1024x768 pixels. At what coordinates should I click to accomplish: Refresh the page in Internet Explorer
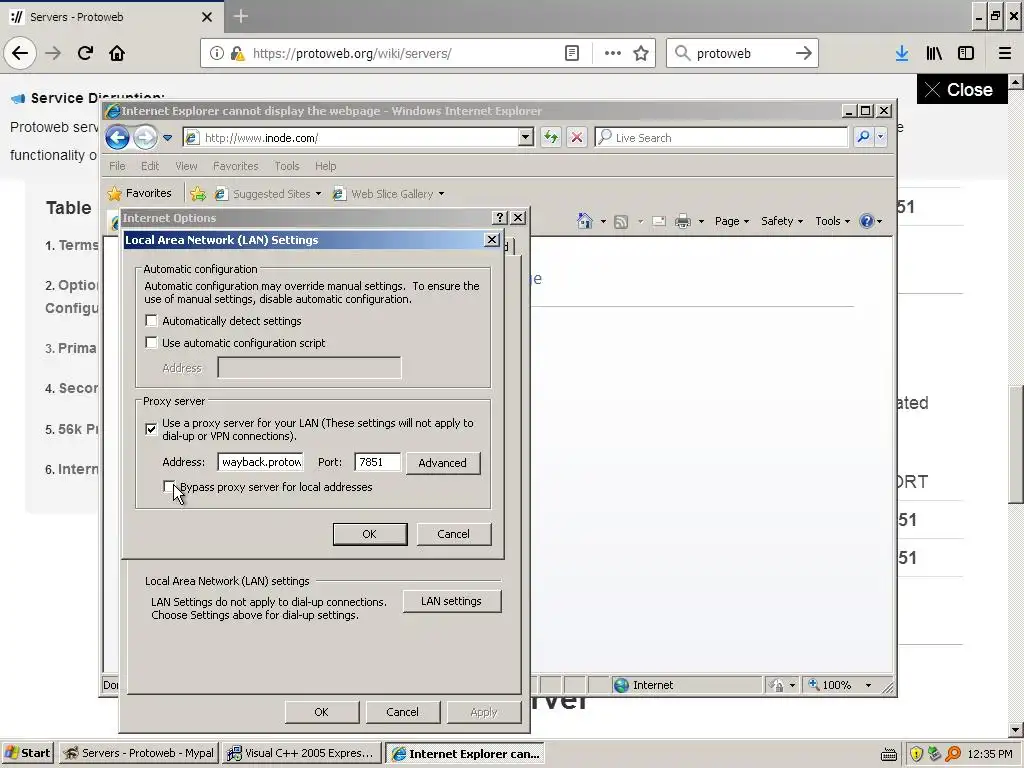pyautogui.click(x=551, y=137)
